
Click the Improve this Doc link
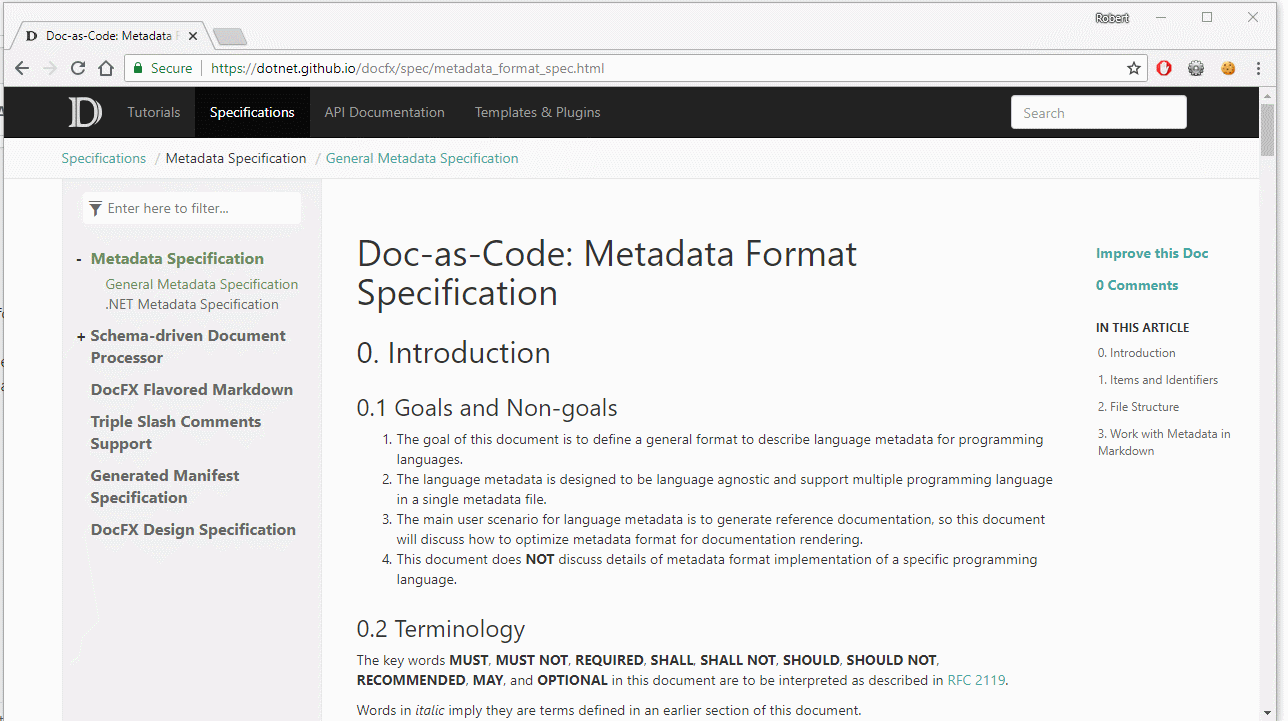(1151, 253)
